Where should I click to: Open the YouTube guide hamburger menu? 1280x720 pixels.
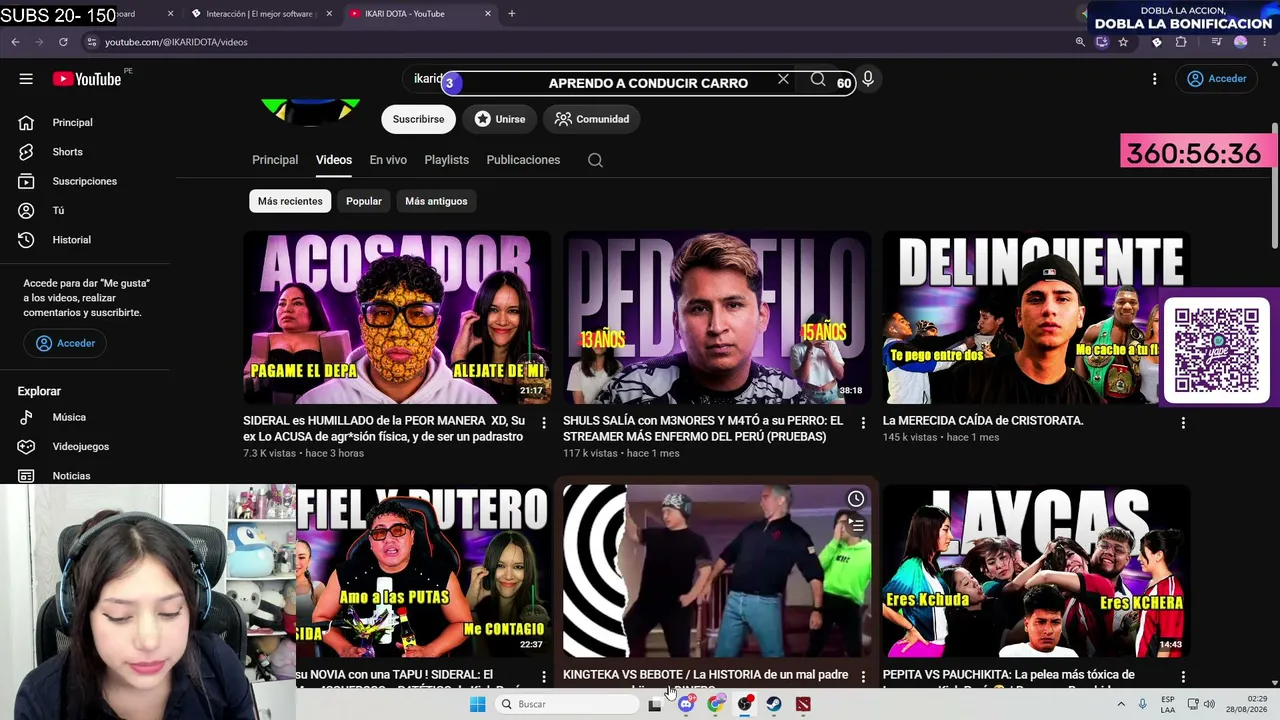tap(26, 79)
